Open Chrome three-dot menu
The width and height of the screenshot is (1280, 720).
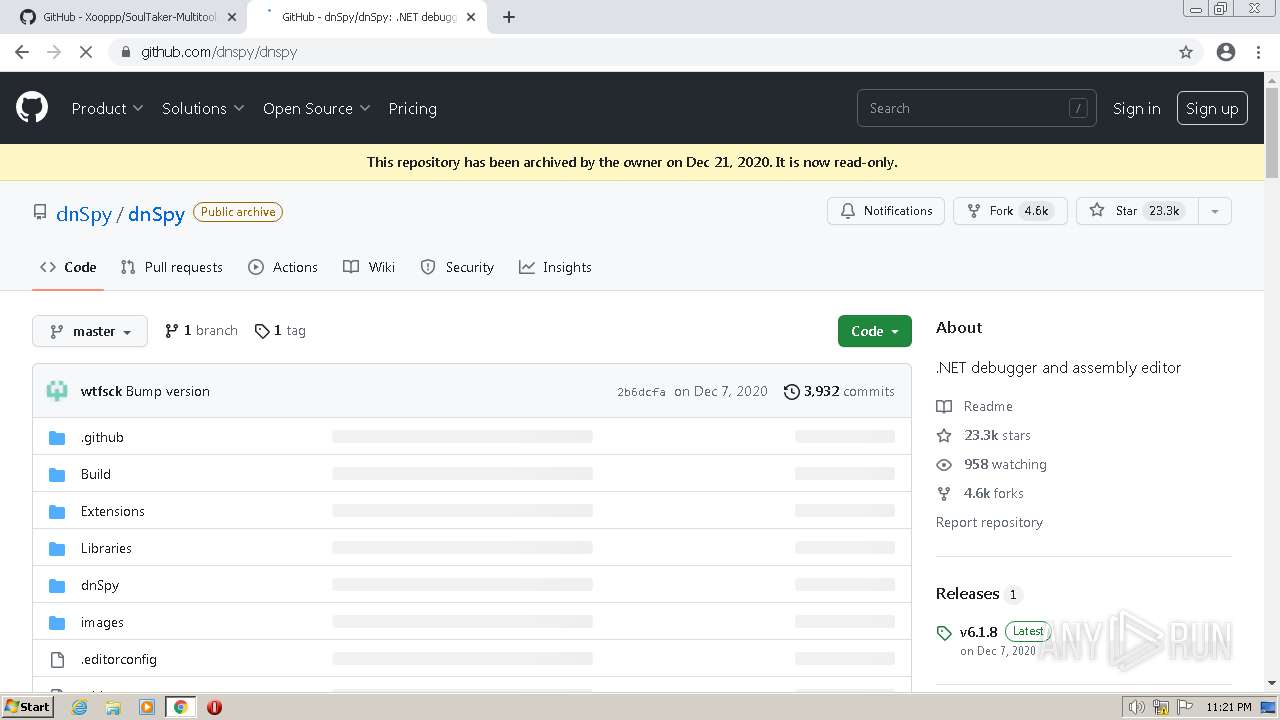(1258, 52)
